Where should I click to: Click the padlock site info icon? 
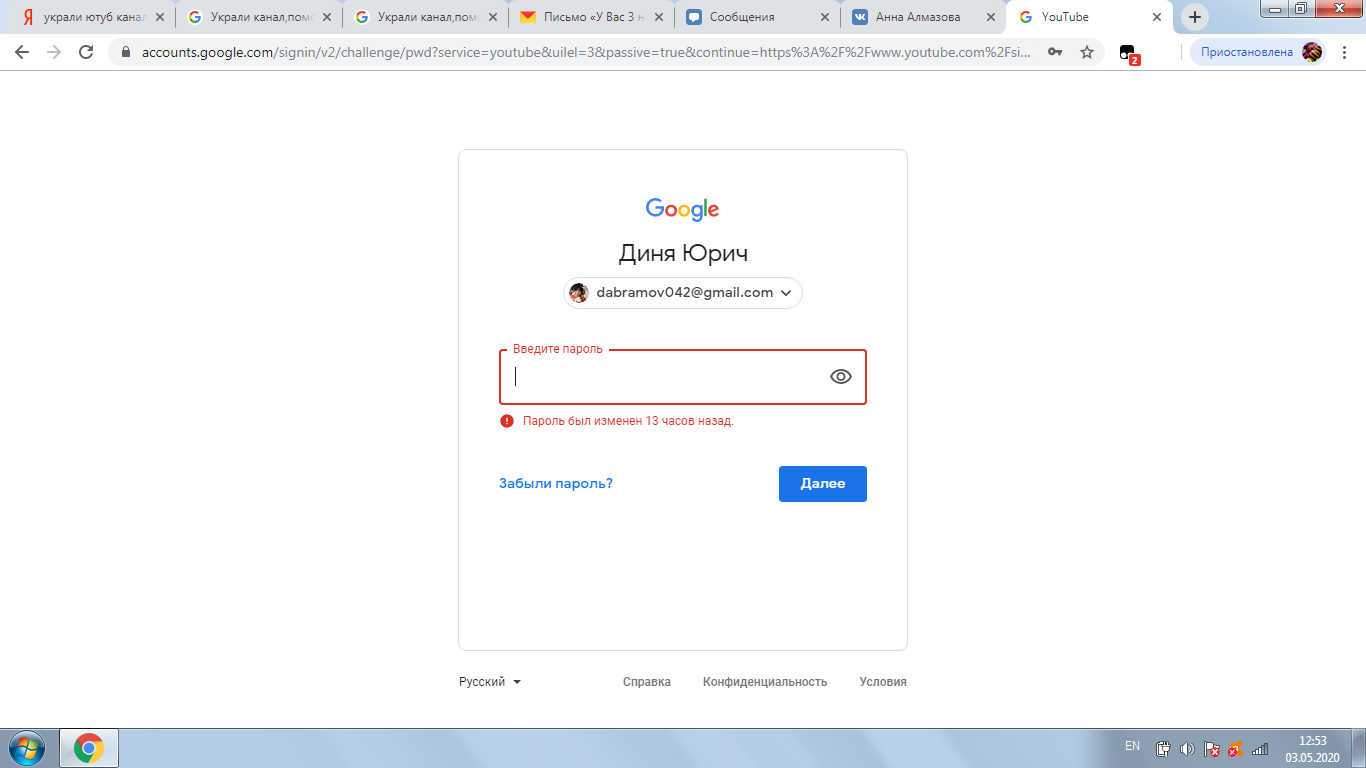126,52
